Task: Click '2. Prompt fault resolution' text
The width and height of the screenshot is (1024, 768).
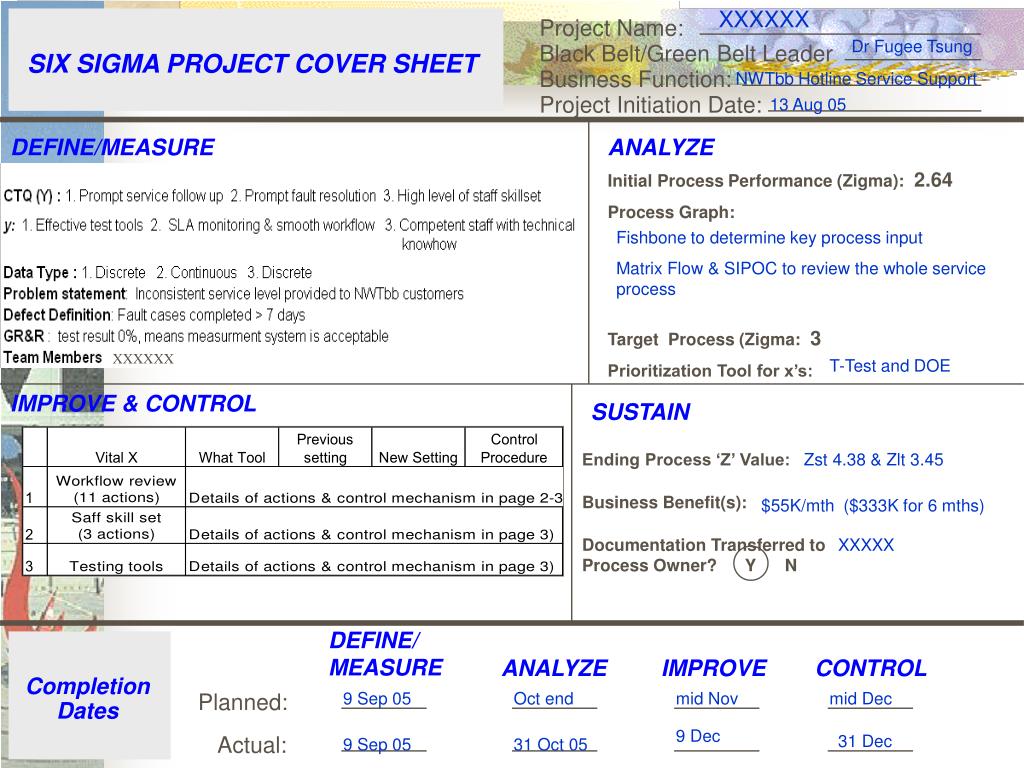Action: 303,196
